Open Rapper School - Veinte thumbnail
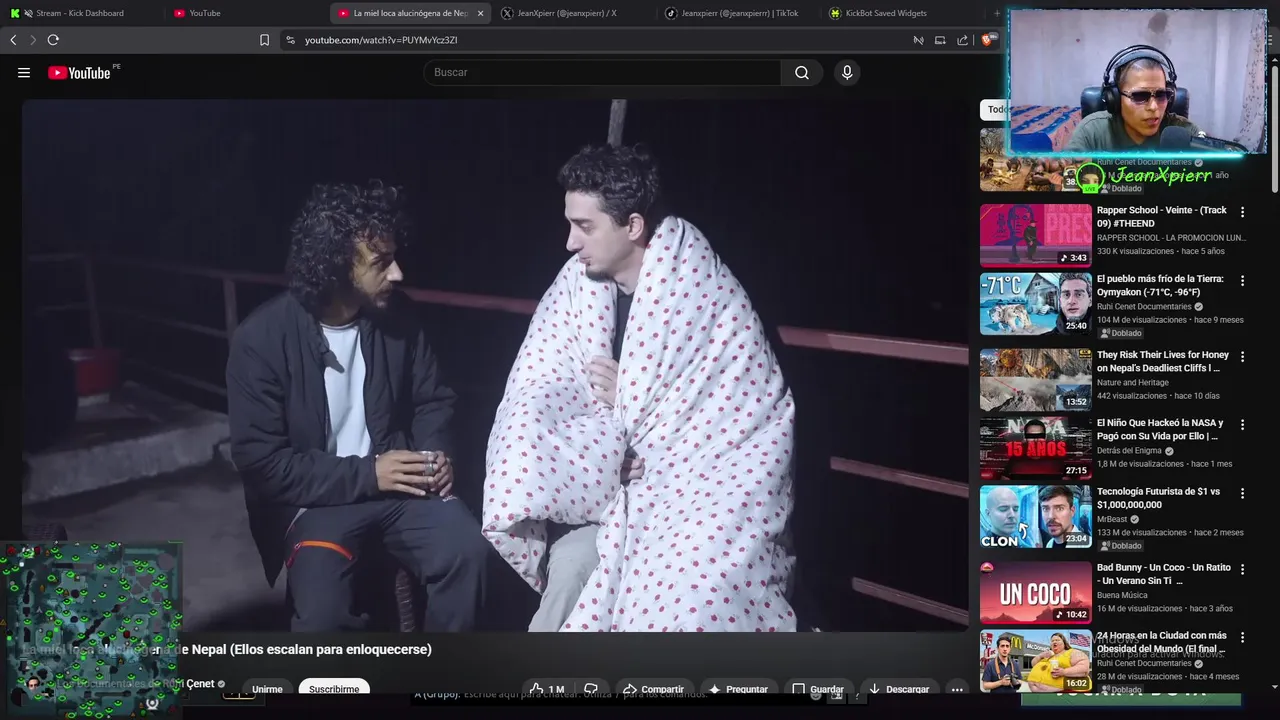This screenshot has height=720, width=1280. click(1035, 235)
